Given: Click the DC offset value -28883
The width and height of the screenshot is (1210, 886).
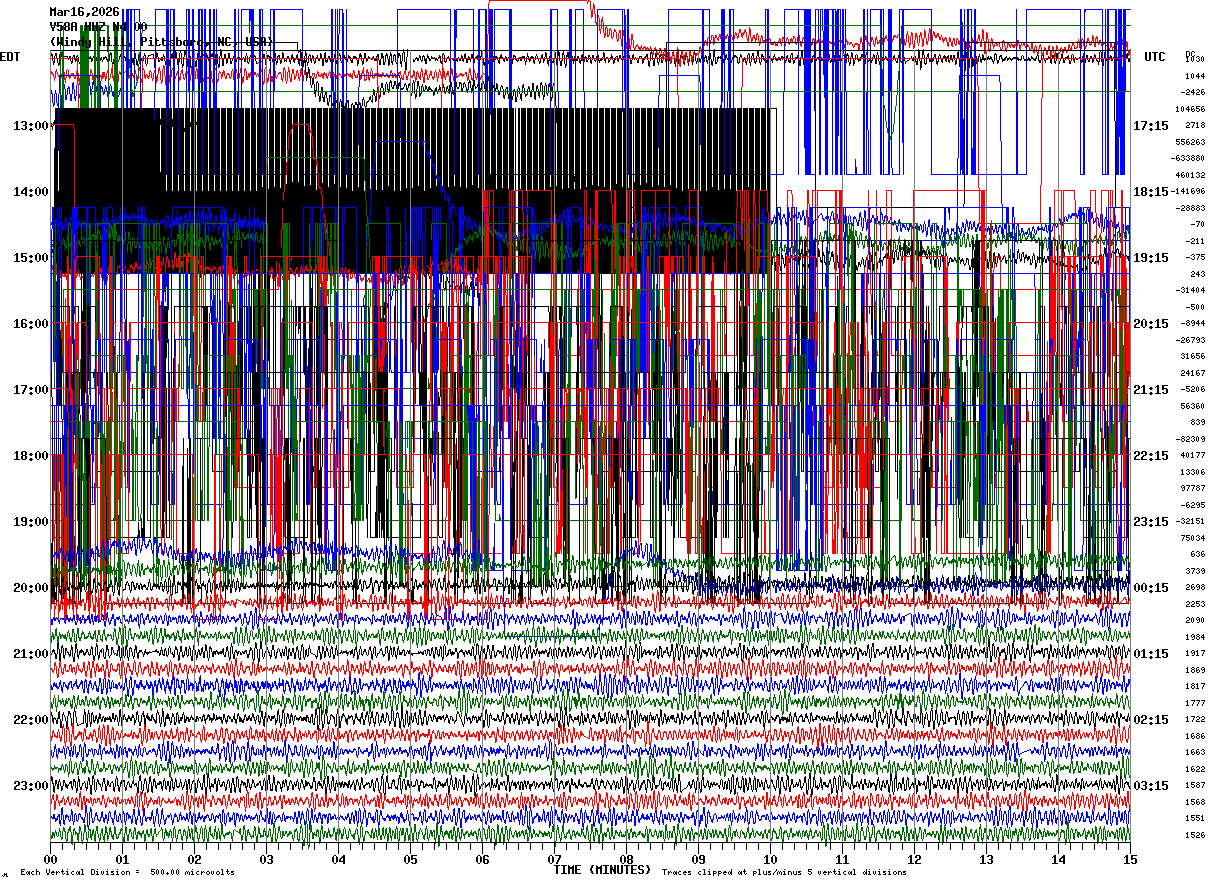Looking at the screenshot, I should pyautogui.click(x=1192, y=208).
